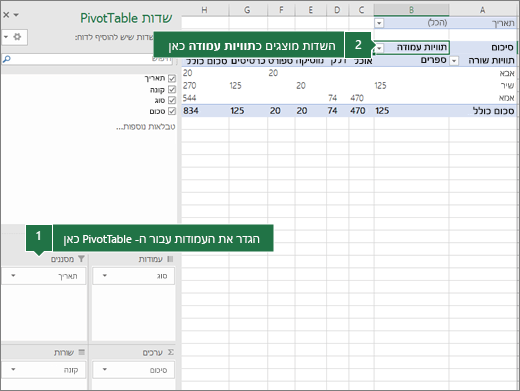Click the value 270 in the שיר row
520x391 pixels.
(189, 86)
